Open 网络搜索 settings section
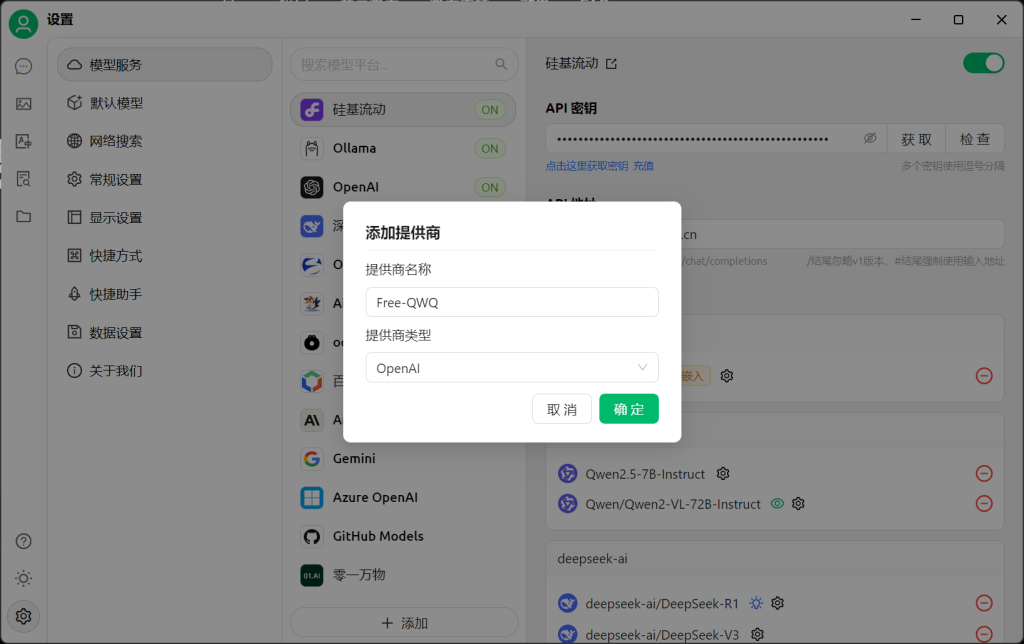Image resolution: width=1024 pixels, height=644 pixels. click(165, 141)
